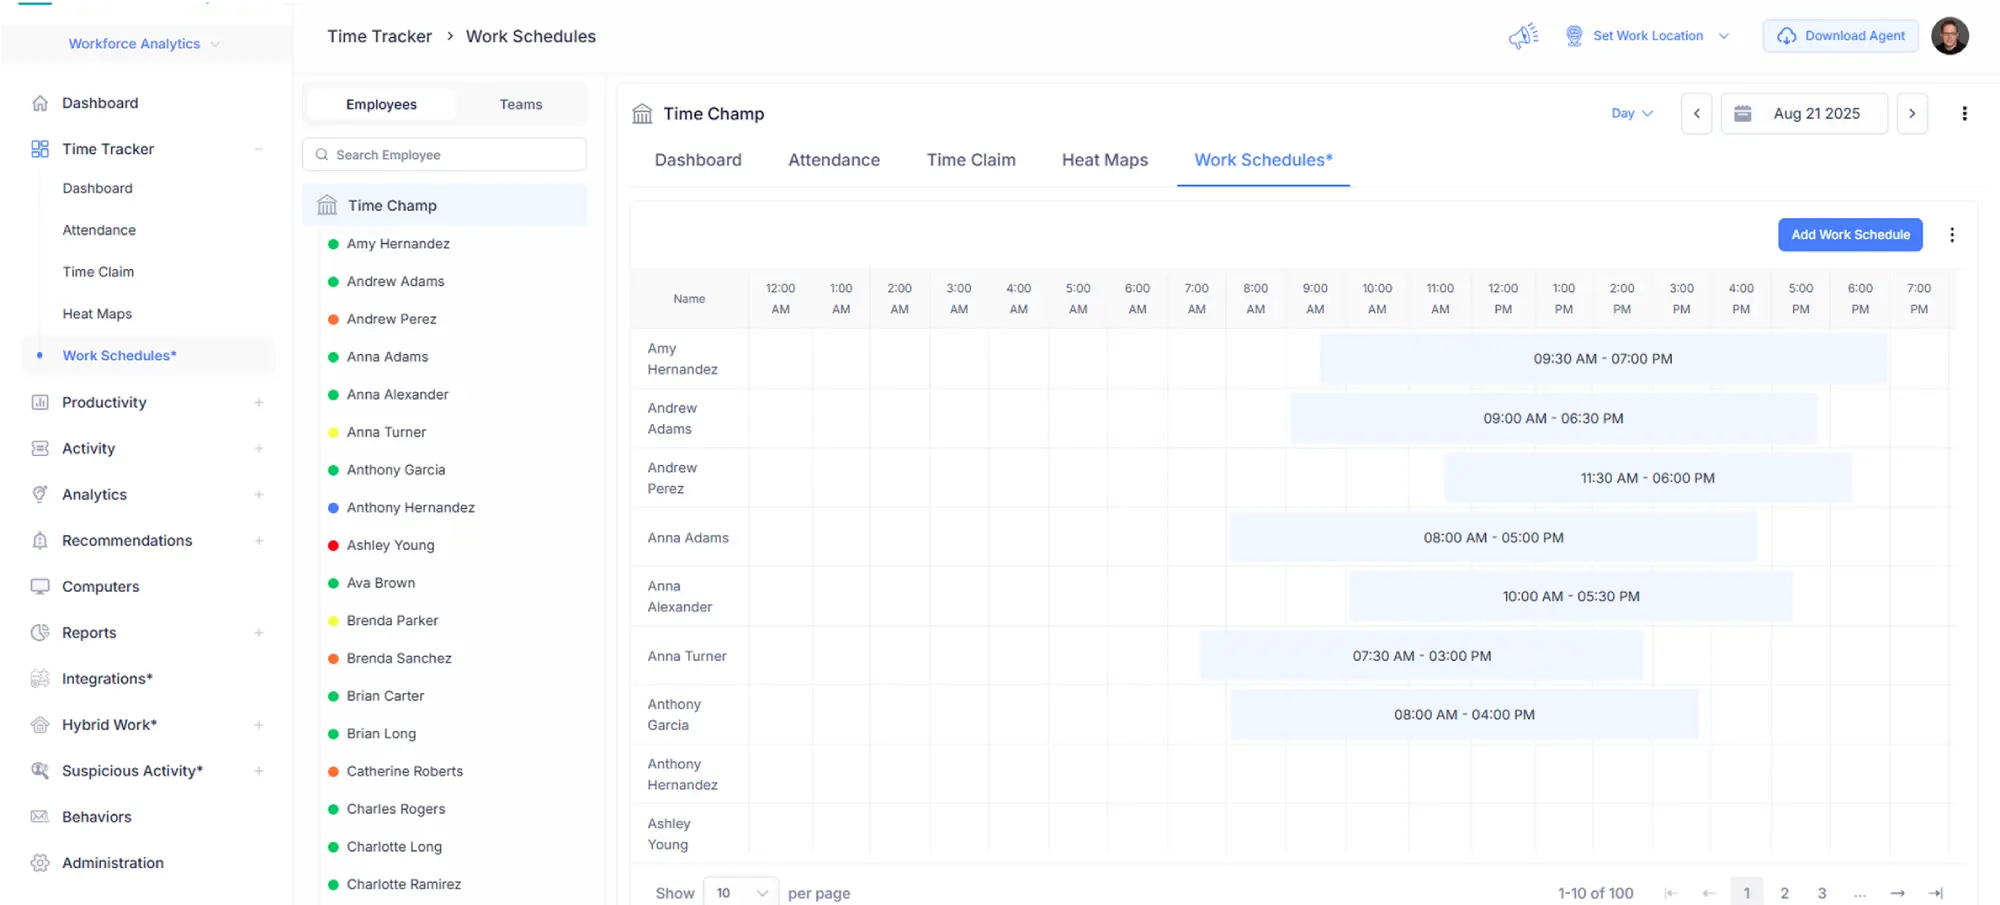Open Computers from the sidebar
The width and height of the screenshot is (2000, 905).
coord(100,587)
